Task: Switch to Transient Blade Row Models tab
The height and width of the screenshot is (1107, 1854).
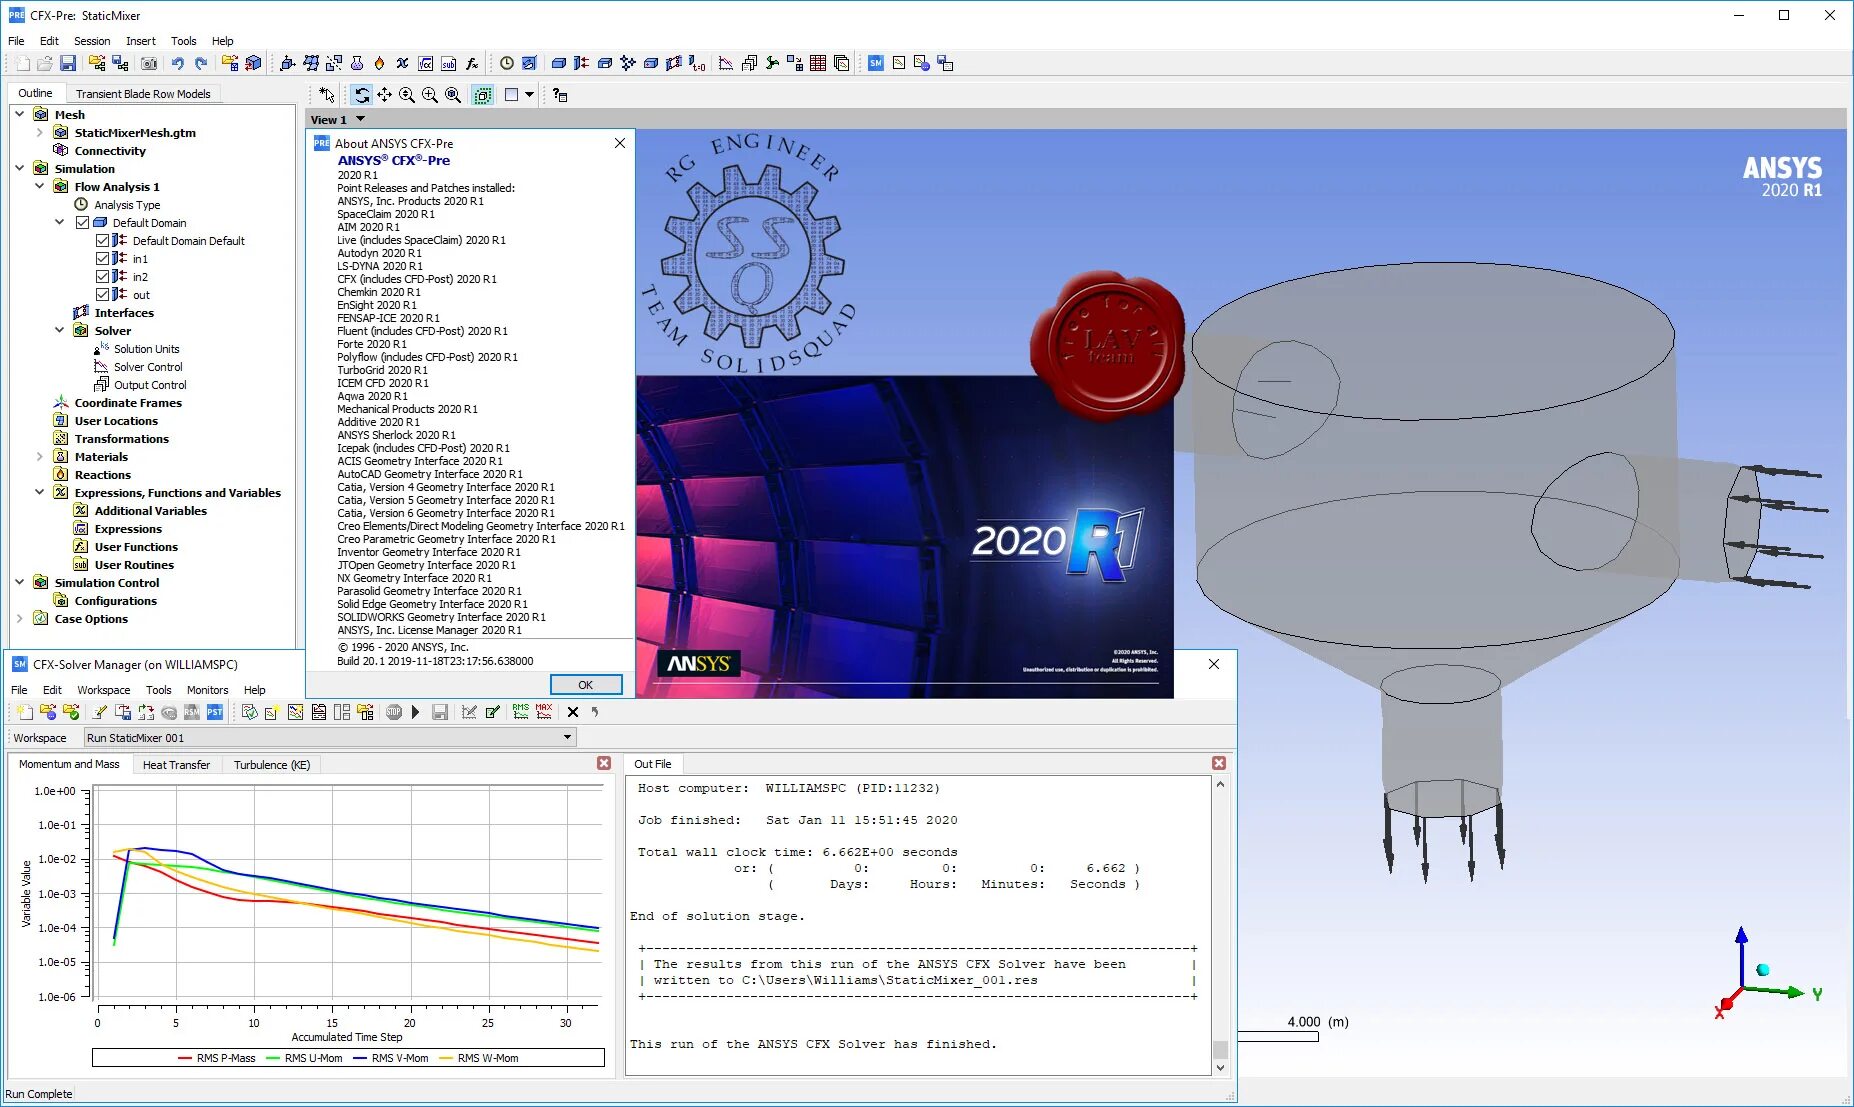Action: tap(143, 94)
